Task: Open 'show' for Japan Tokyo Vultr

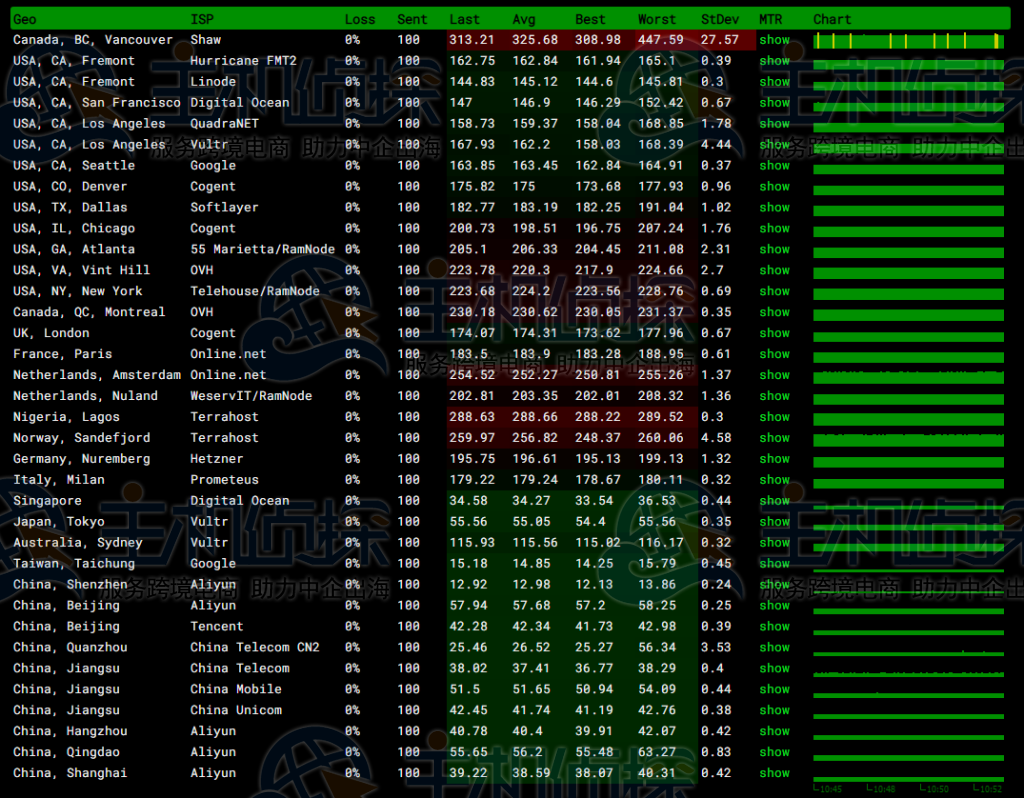Action: pyautogui.click(x=774, y=521)
